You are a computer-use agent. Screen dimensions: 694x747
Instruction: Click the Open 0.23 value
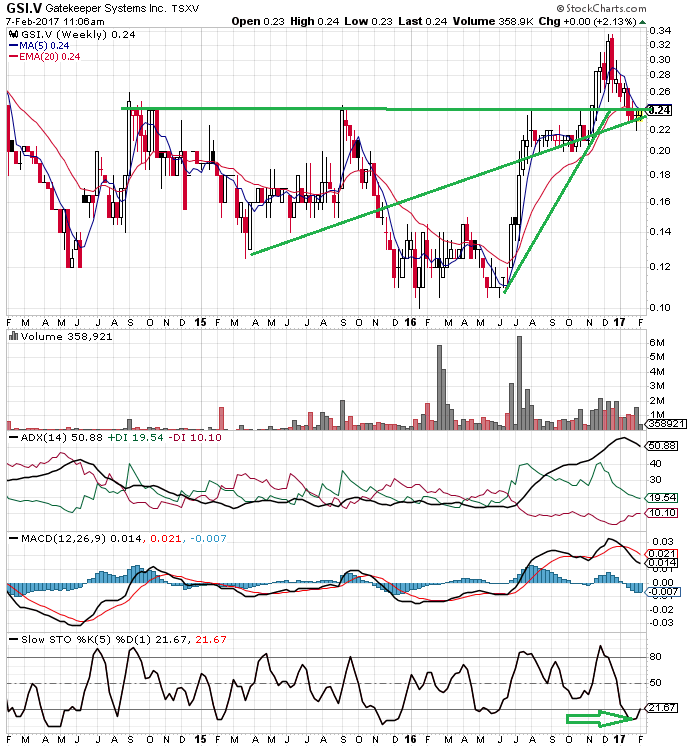(x=258, y=21)
